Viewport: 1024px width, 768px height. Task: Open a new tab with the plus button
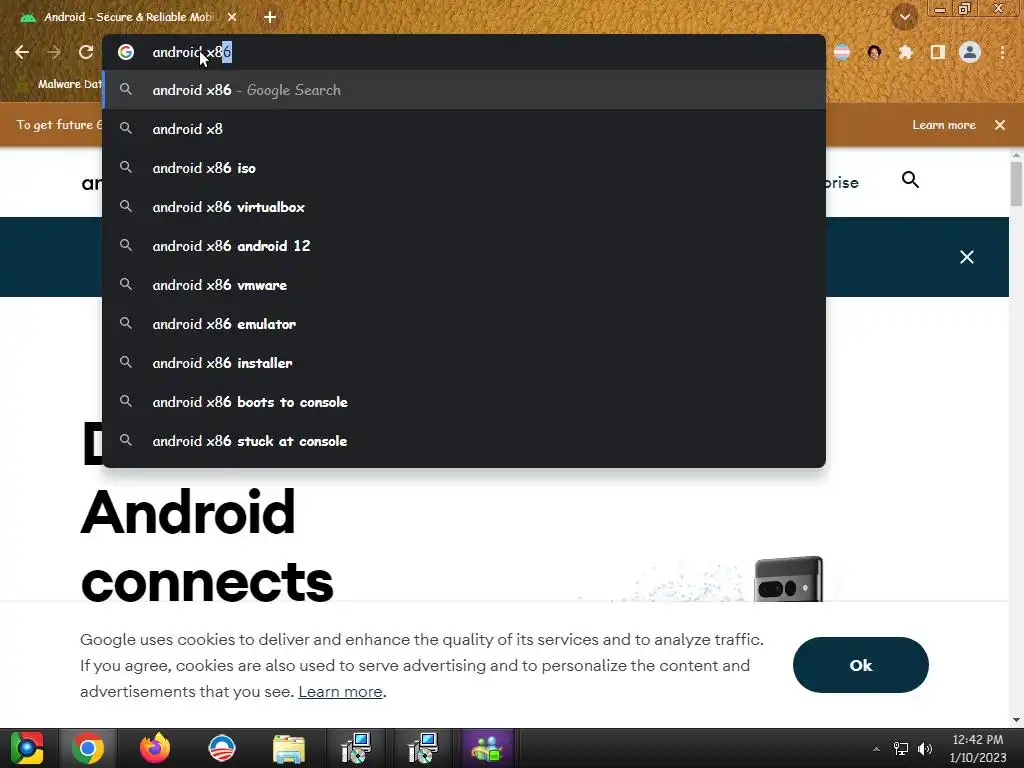(270, 17)
